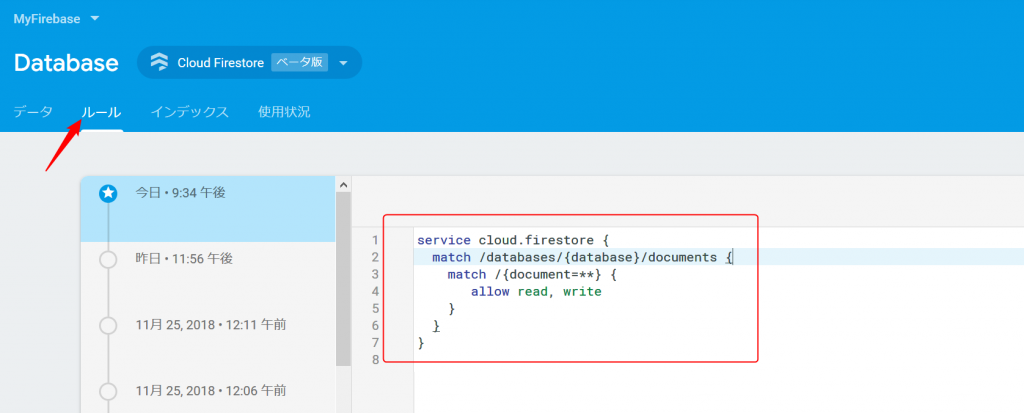Click the history list scrollbar thumb
1024x413 pixels.
(343, 279)
